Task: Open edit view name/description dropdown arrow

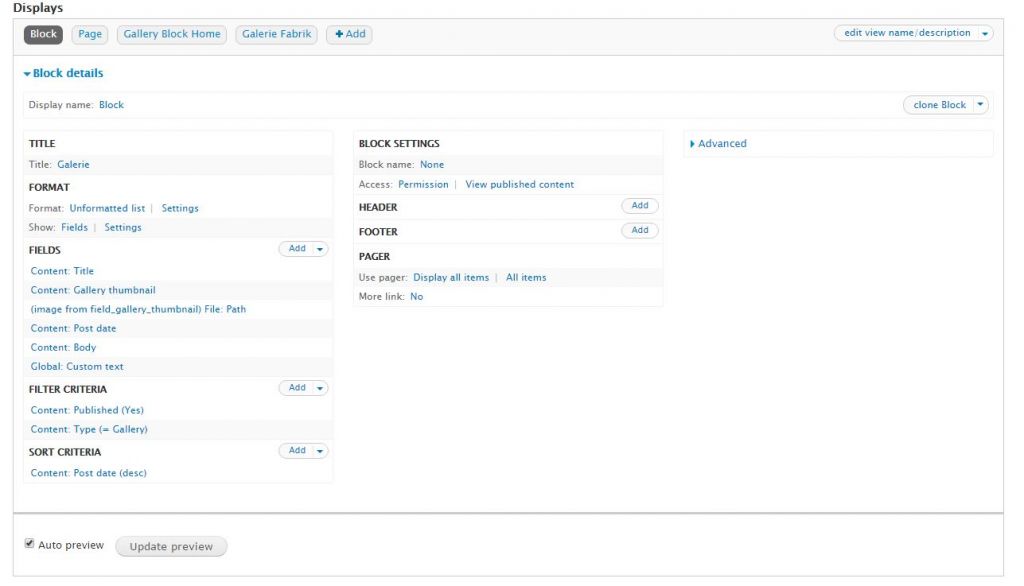Action: tap(986, 33)
